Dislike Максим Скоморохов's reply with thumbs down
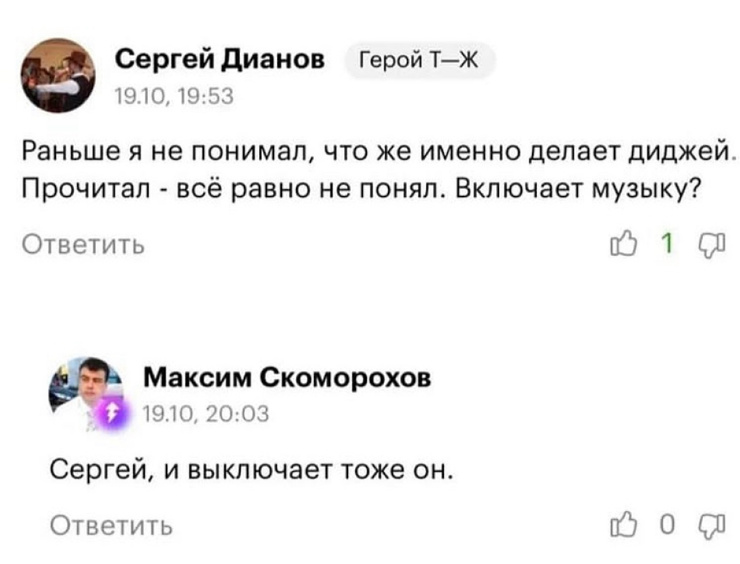 [x=704, y=523]
